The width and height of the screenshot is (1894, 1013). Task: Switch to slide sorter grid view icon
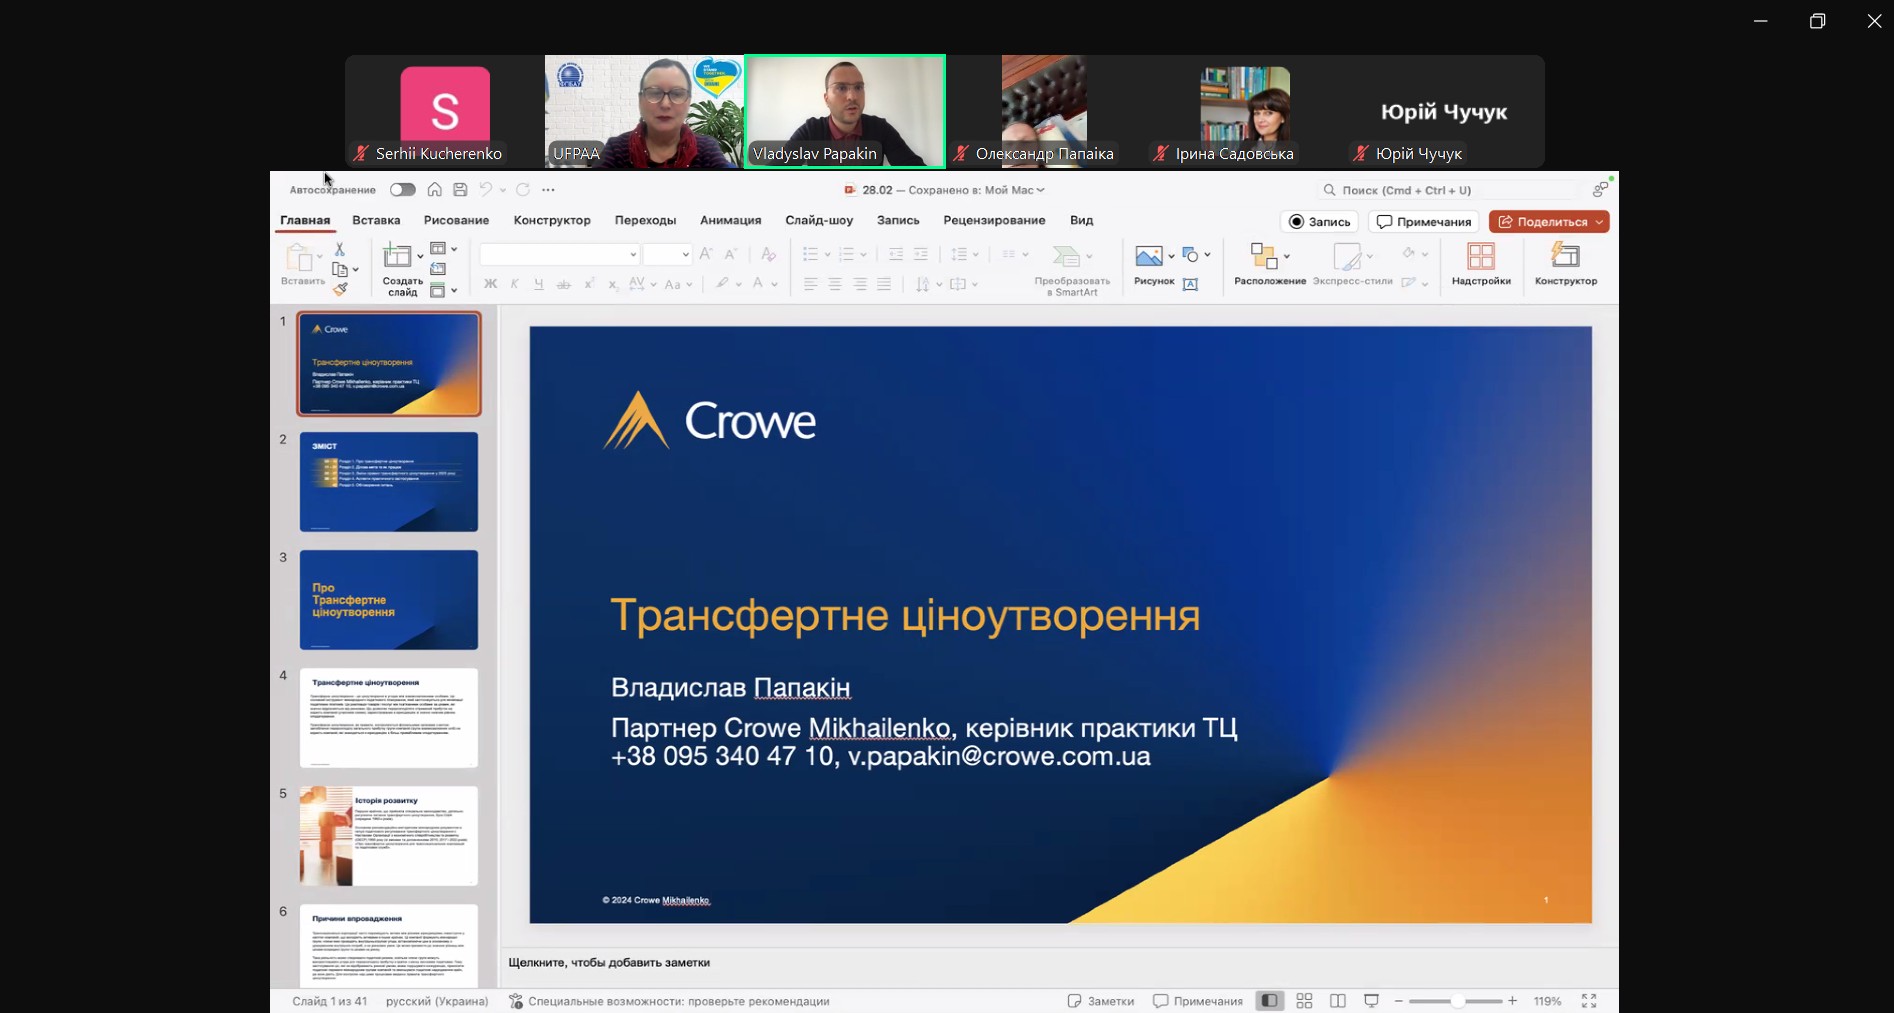(x=1304, y=1001)
